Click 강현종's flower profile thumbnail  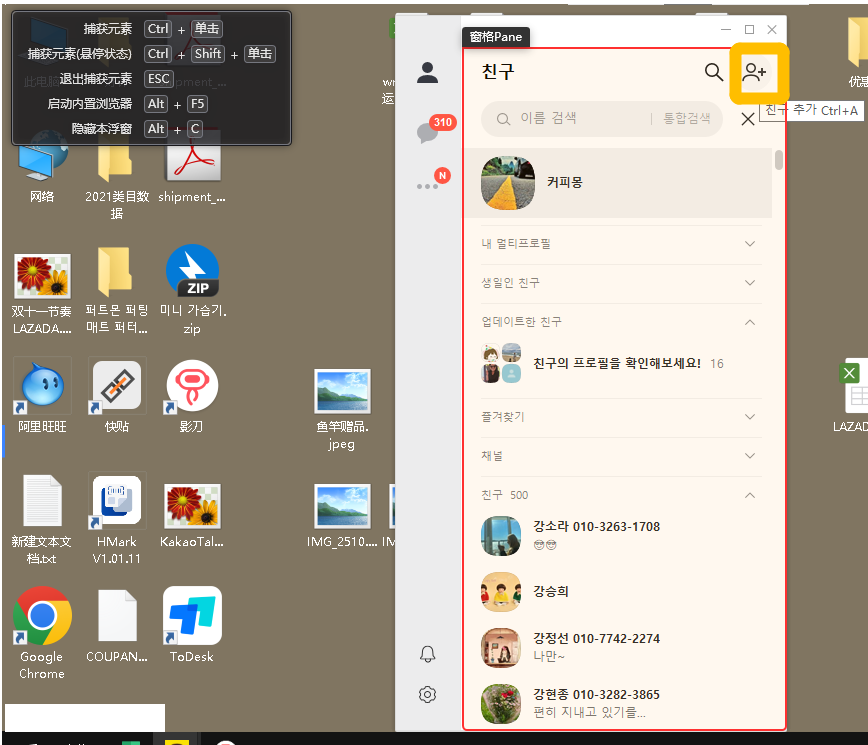click(x=501, y=703)
